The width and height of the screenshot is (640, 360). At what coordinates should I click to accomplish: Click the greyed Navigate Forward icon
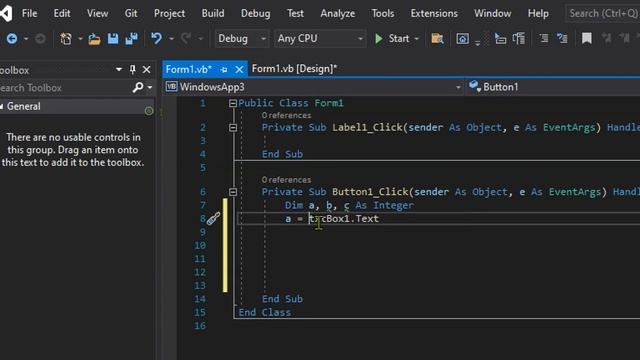tap(40, 39)
